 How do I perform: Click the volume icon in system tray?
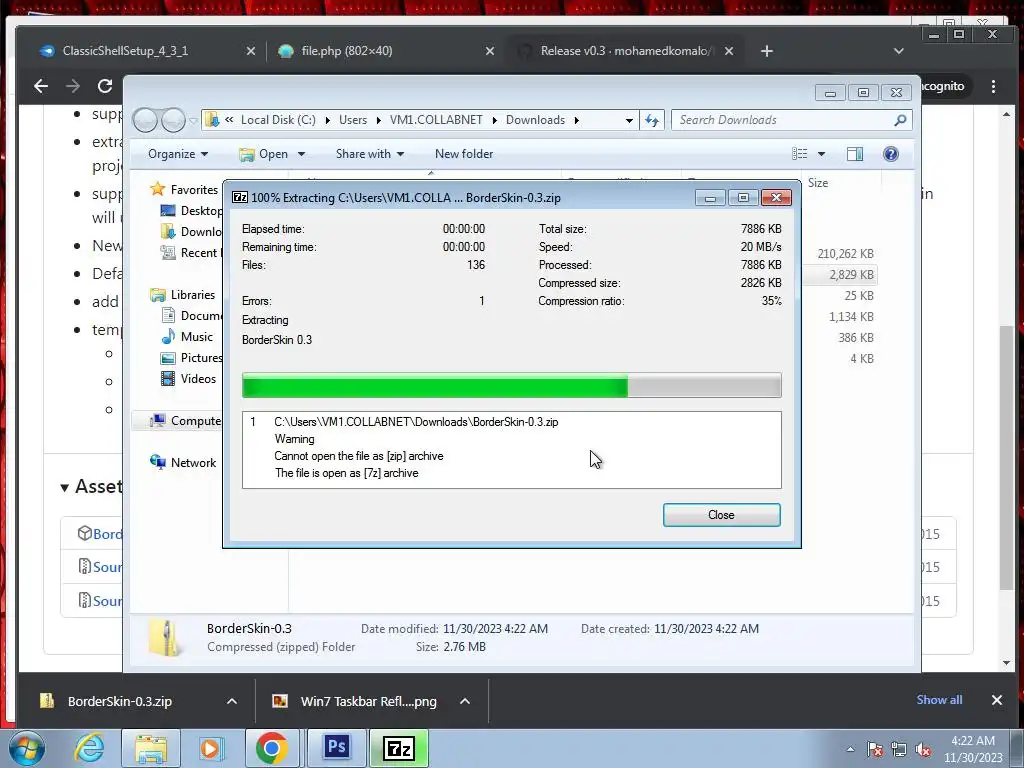923,749
